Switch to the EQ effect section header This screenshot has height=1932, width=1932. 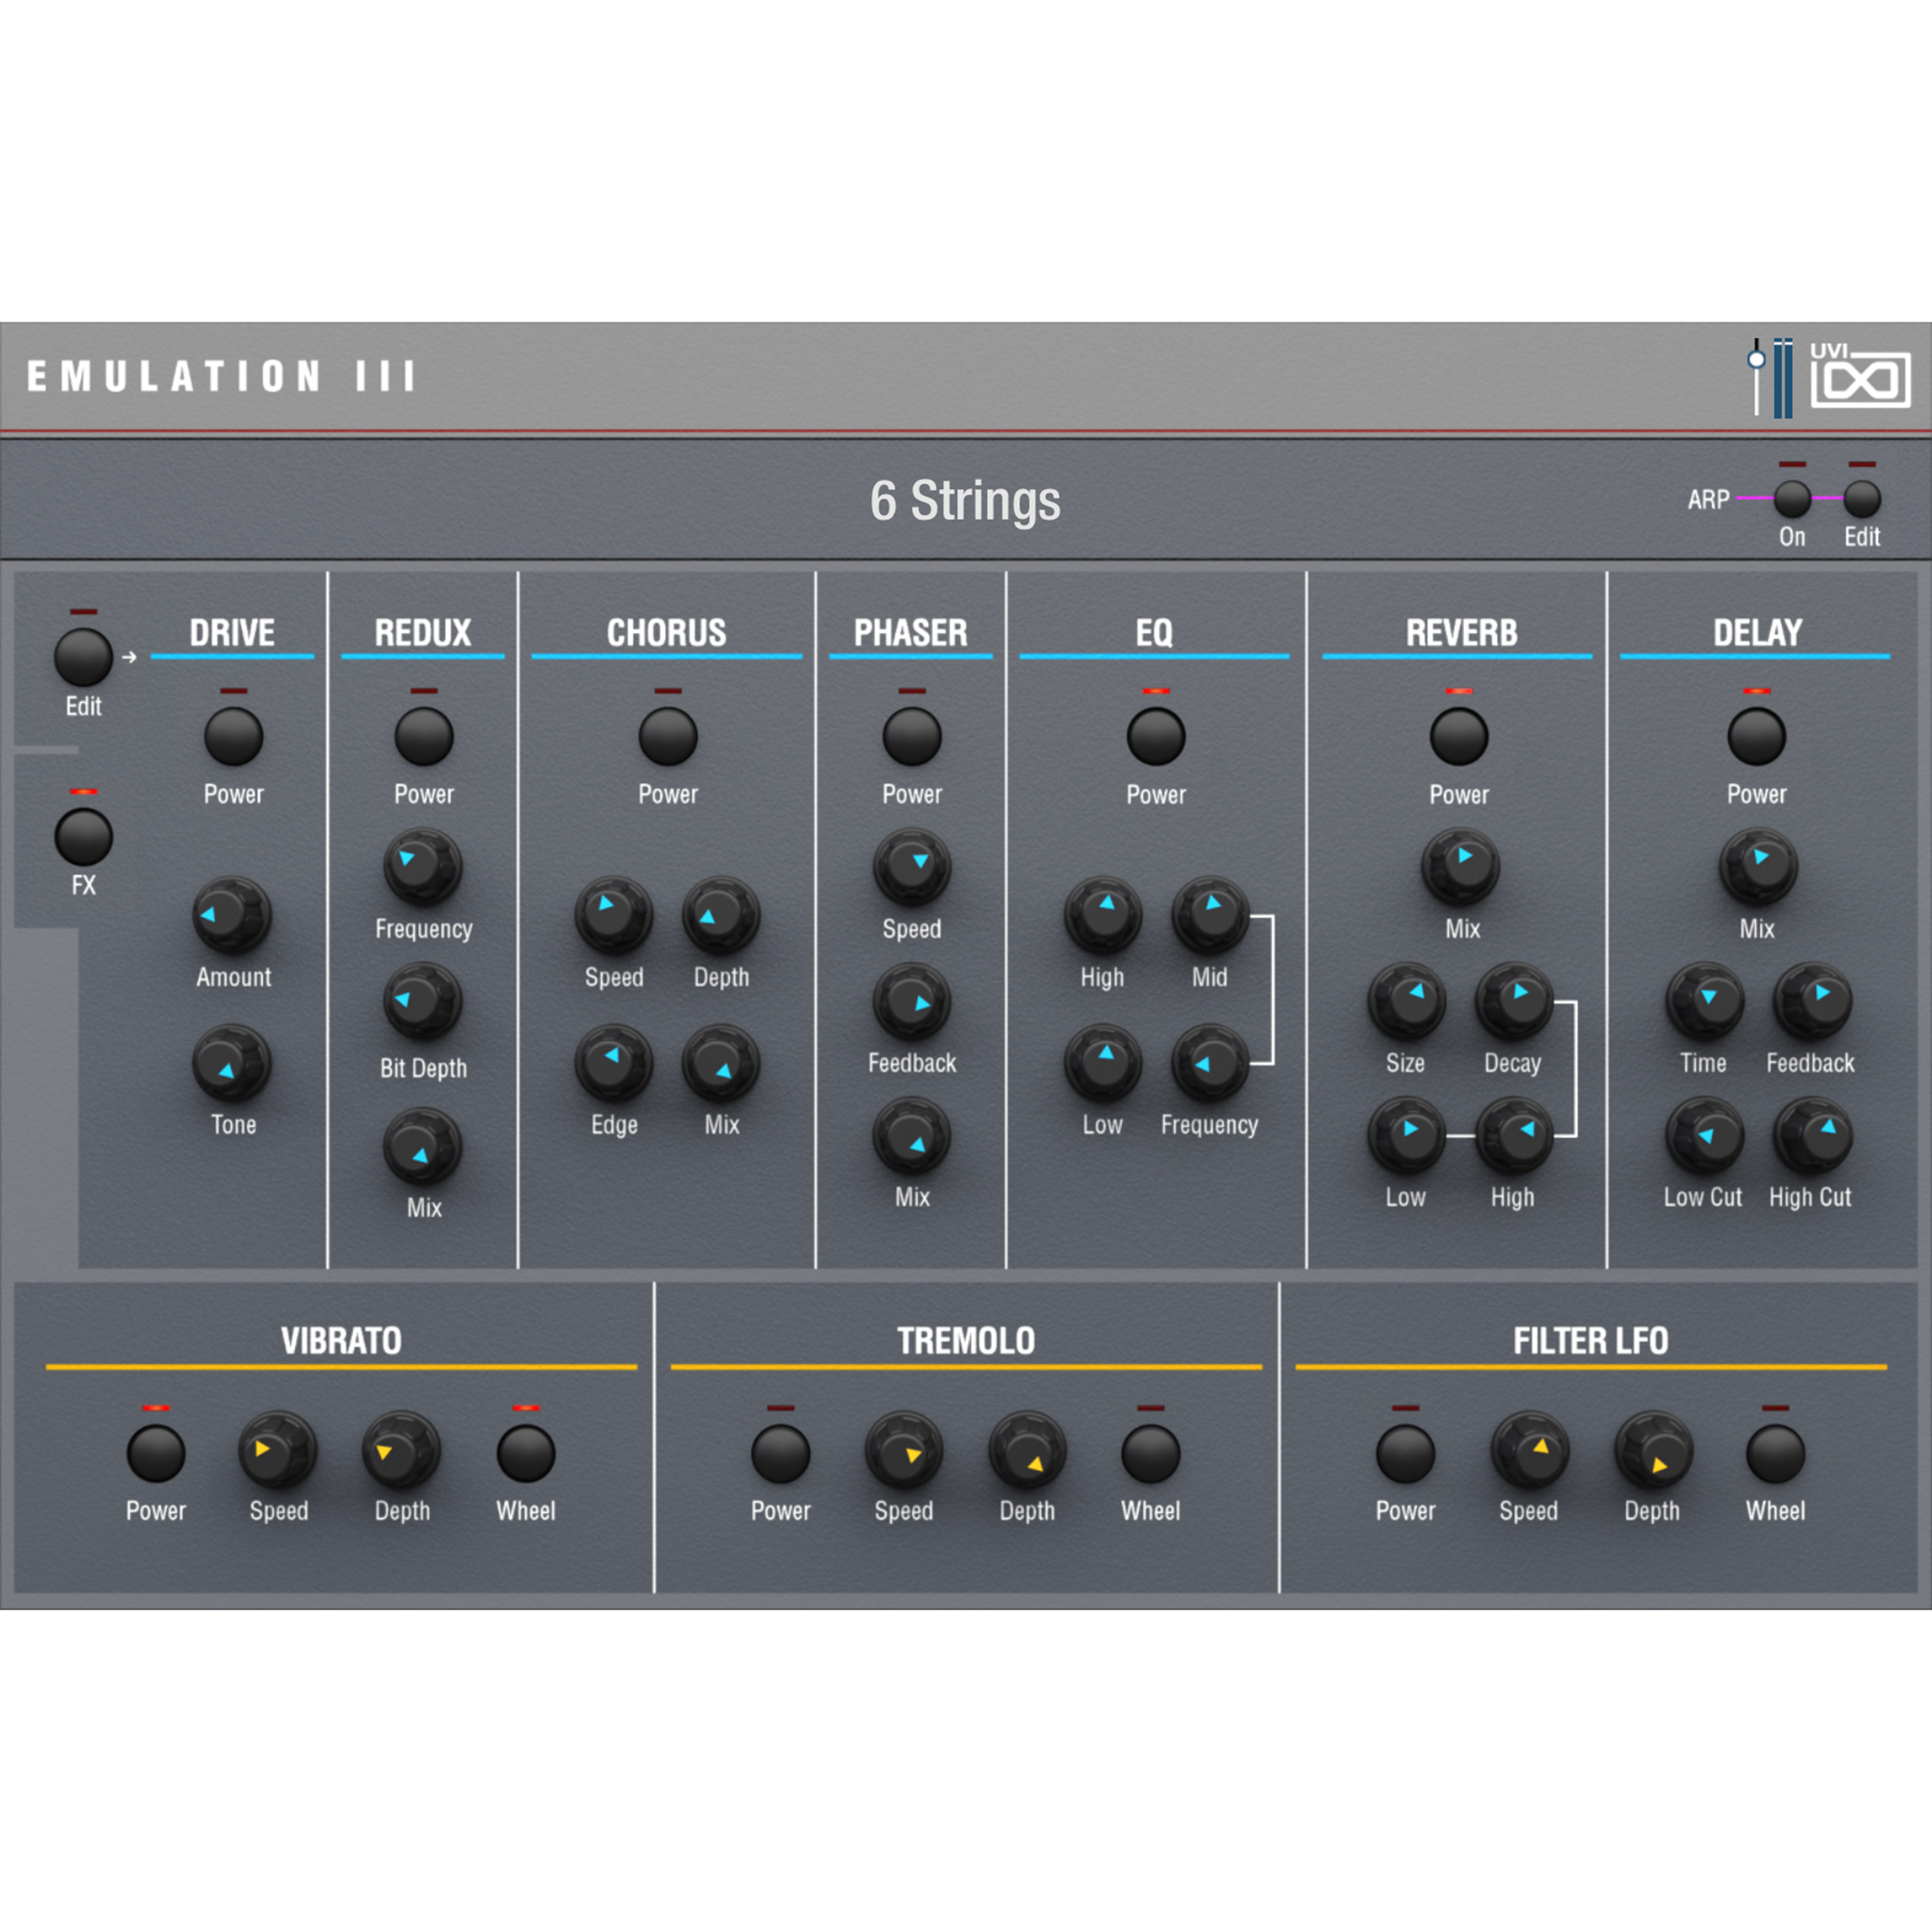[1156, 632]
